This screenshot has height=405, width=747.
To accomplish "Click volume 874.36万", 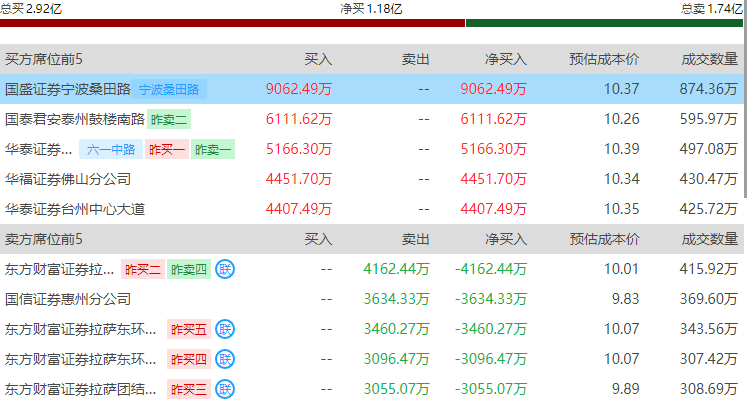I will [709, 89].
